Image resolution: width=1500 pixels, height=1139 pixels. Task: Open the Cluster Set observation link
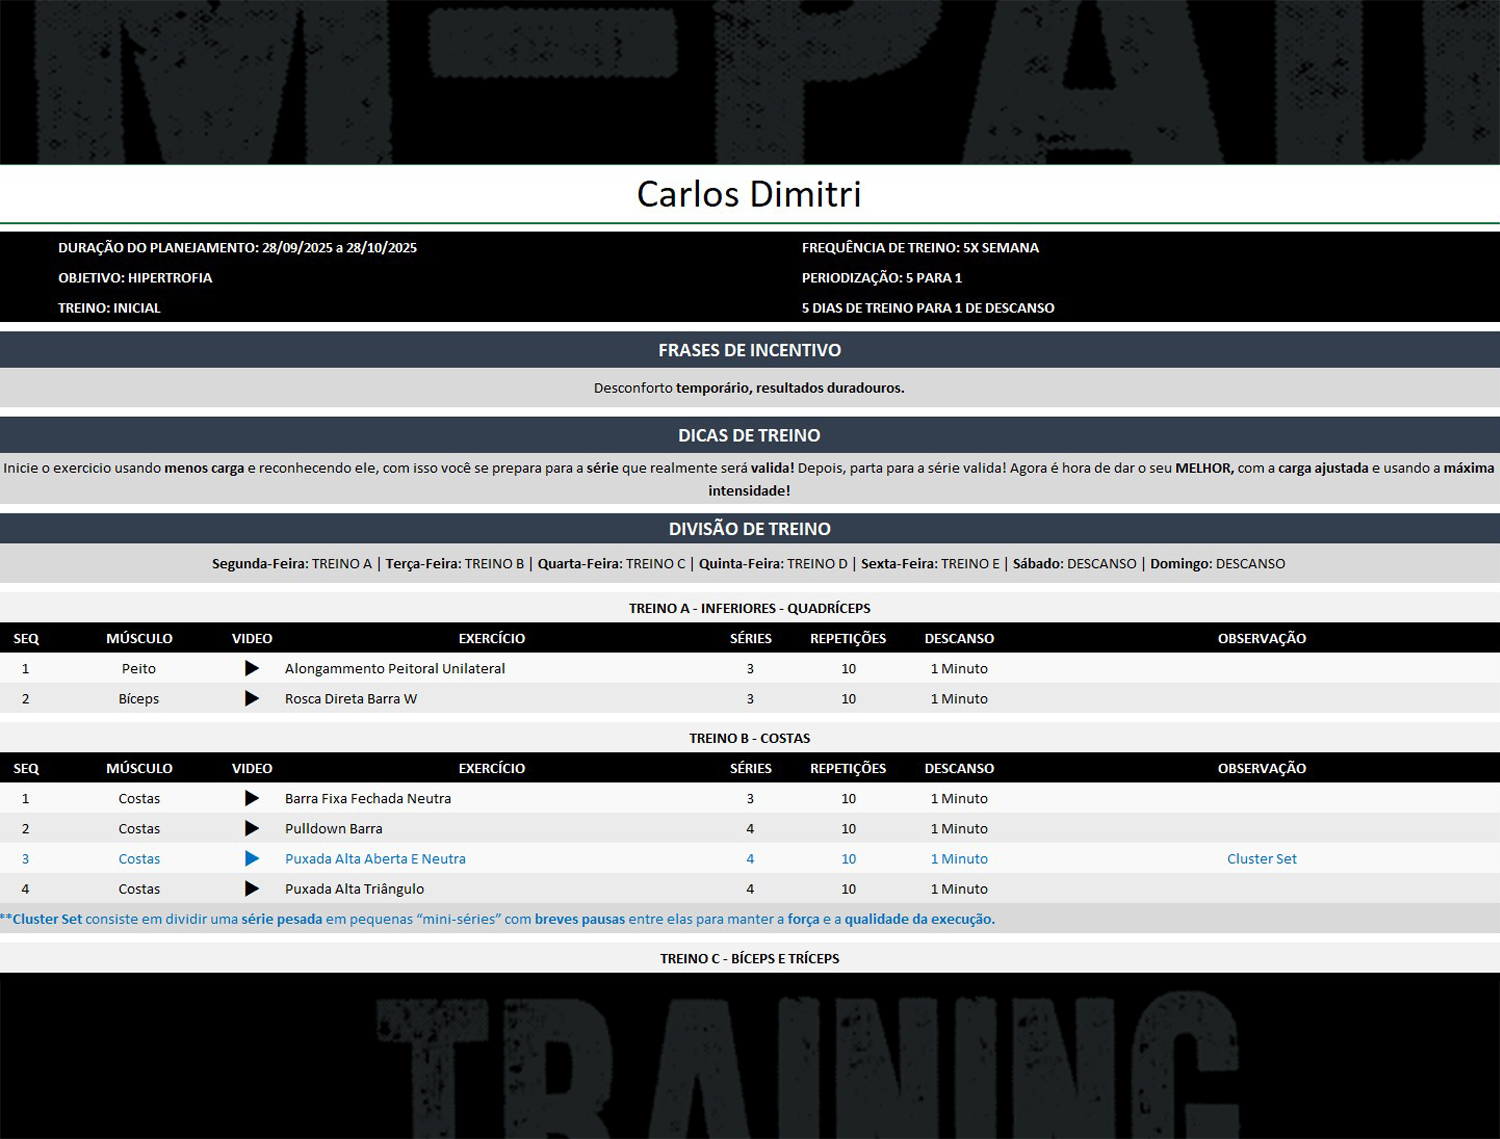(x=1261, y=858)
